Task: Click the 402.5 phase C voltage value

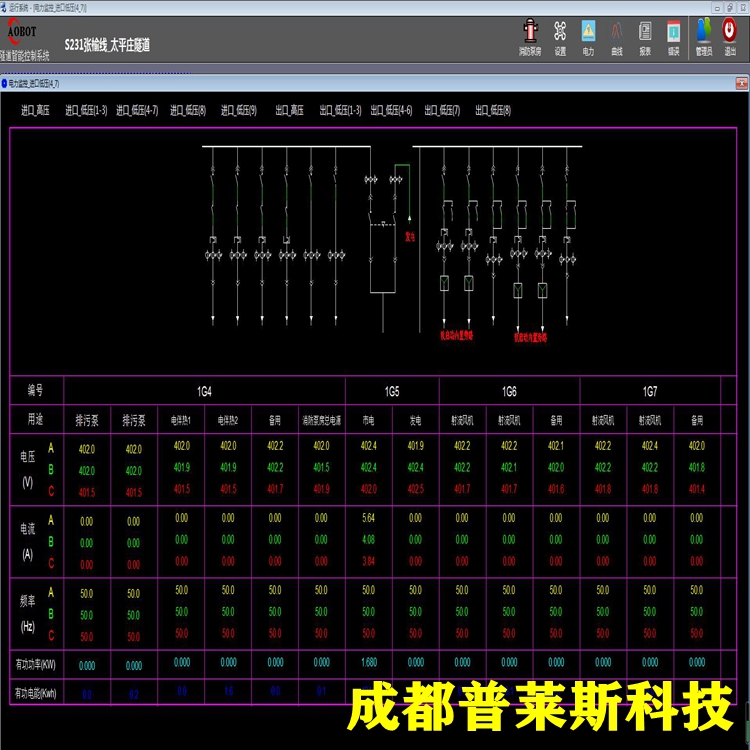Action: point(416,489)
